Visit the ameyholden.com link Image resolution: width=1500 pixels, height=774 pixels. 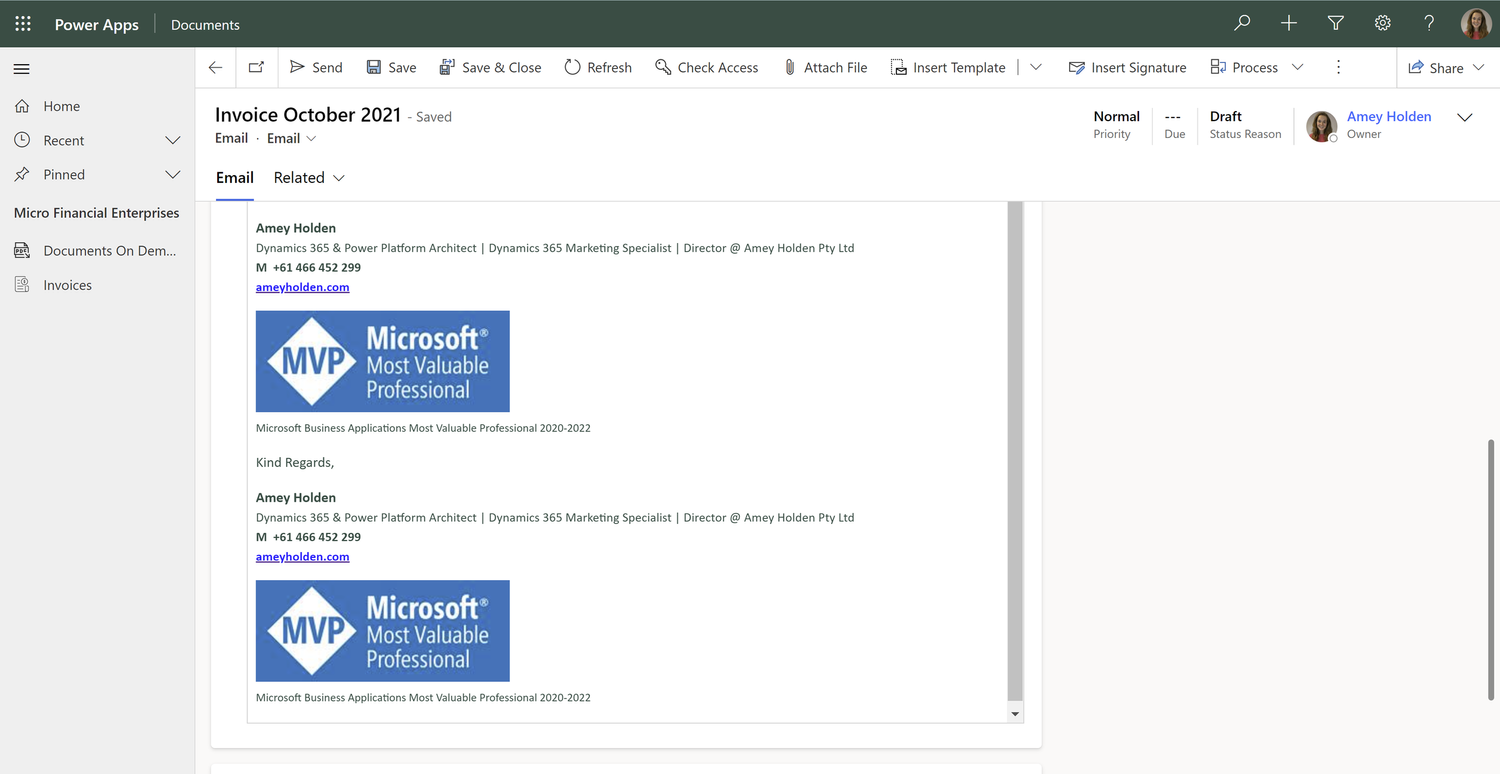click(x=302, y=287)
